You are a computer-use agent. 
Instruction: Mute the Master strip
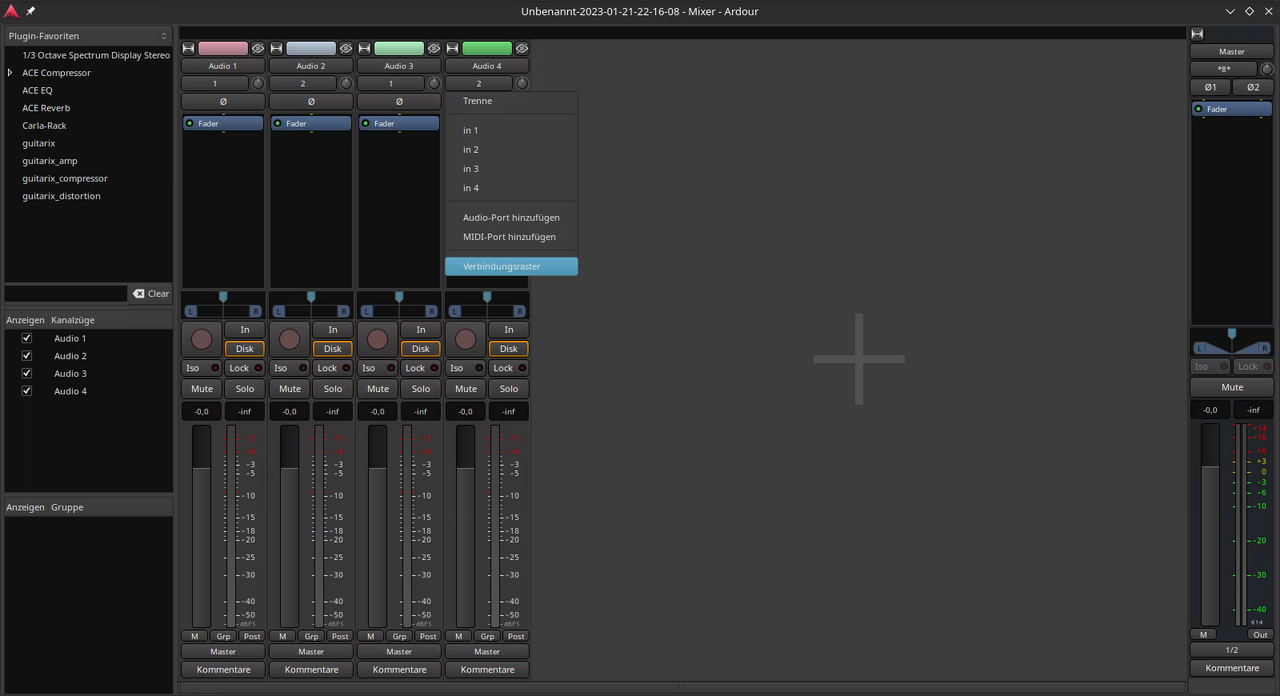pos(1232,388)
